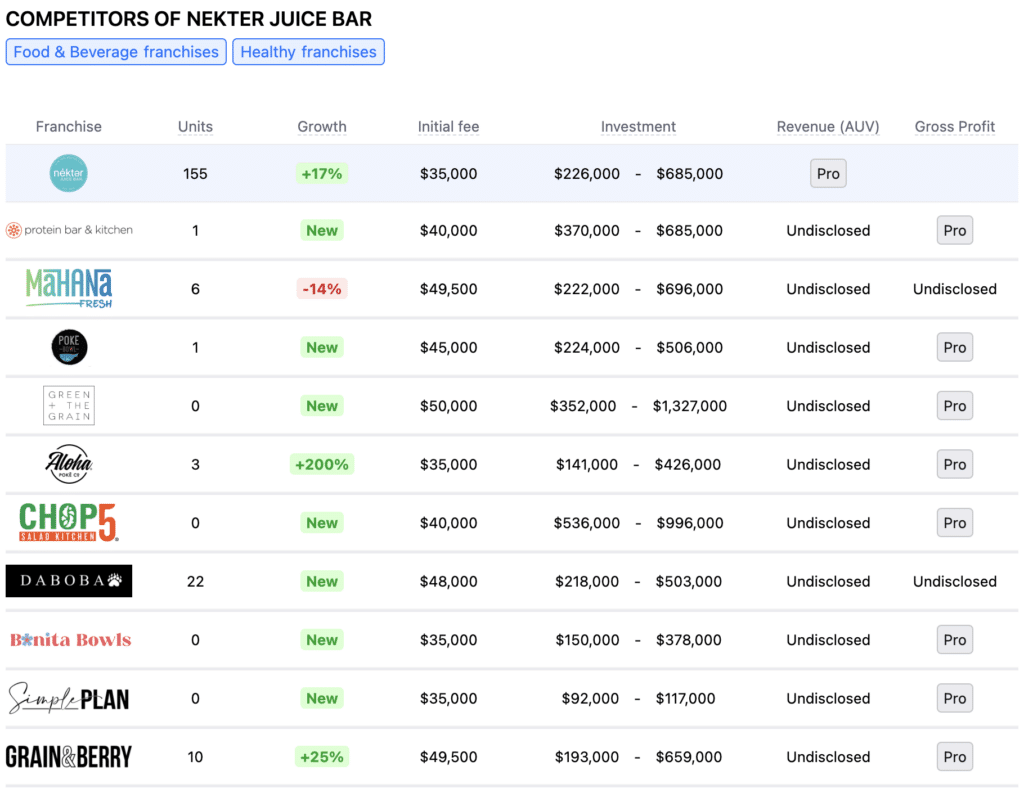Select the Aloha Poke Co logo

point(69,464)
